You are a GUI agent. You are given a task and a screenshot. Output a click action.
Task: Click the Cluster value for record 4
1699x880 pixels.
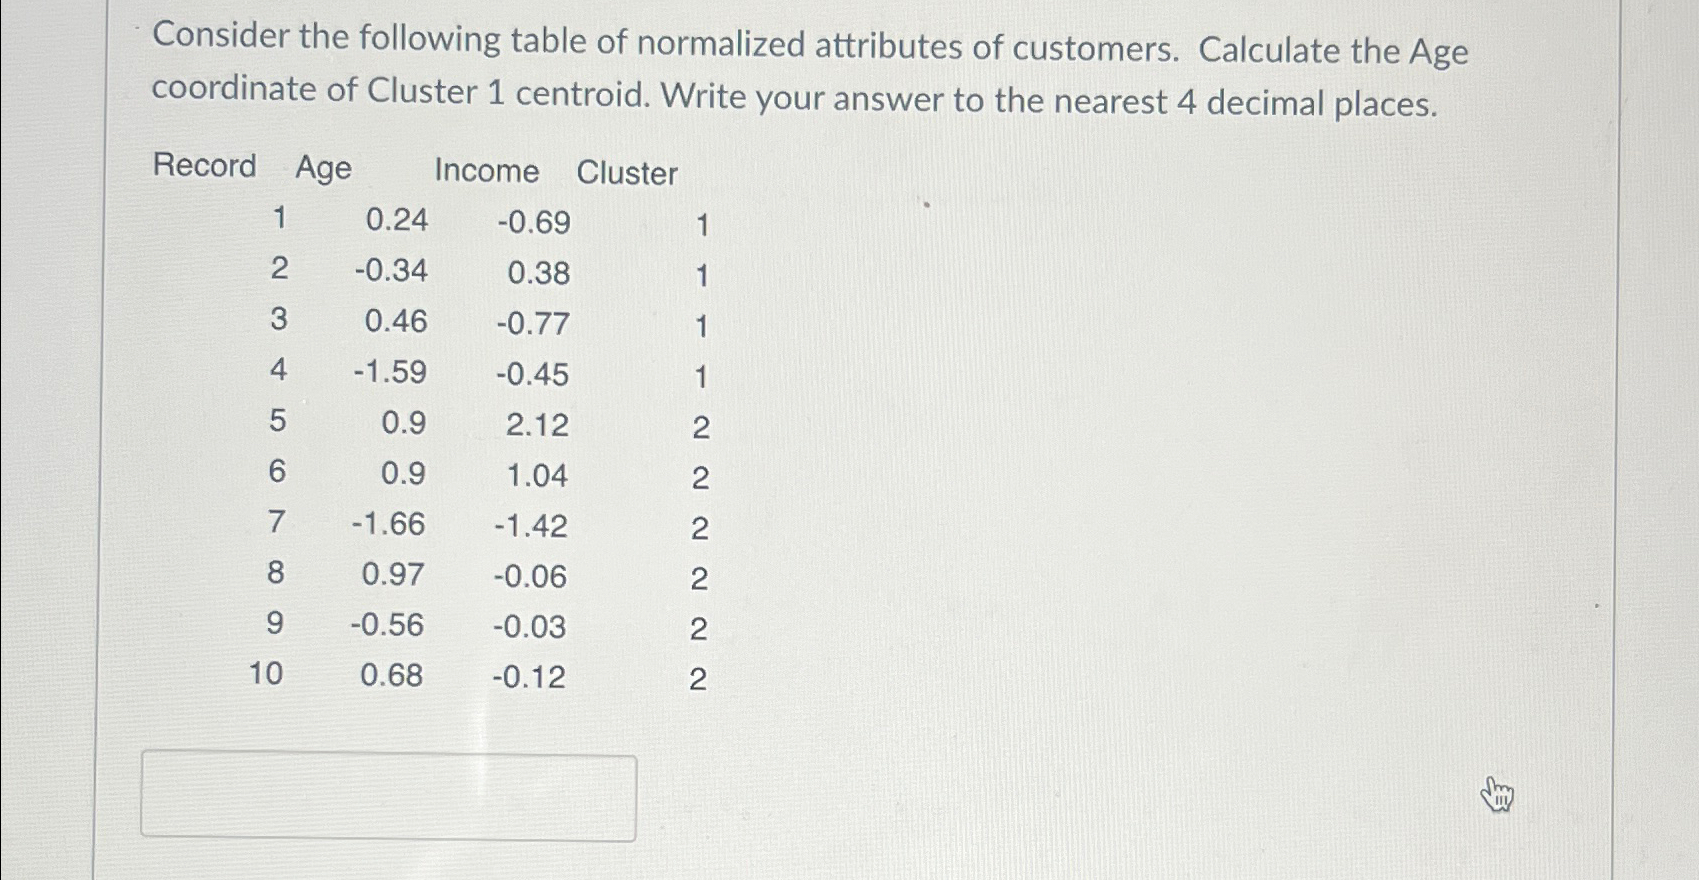[x=701, y=377]
